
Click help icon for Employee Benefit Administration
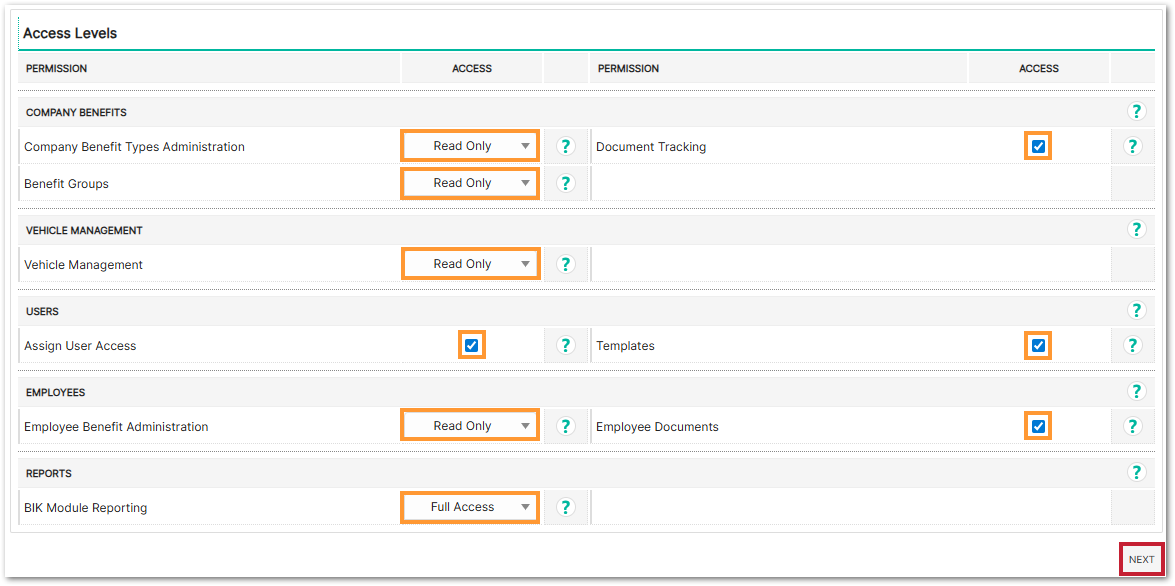click(x=566, y=427)
